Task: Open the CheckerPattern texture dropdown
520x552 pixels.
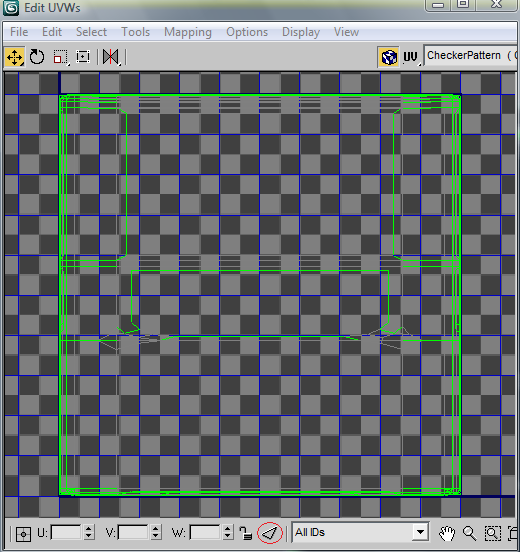Action: (x=471, y=56)
